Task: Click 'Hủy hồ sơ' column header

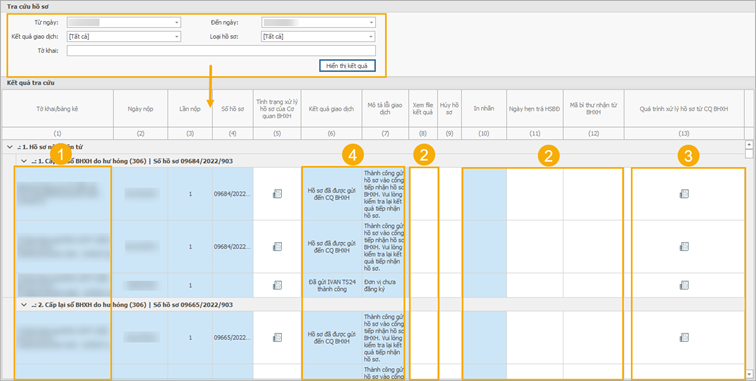Action: [449, 109]
